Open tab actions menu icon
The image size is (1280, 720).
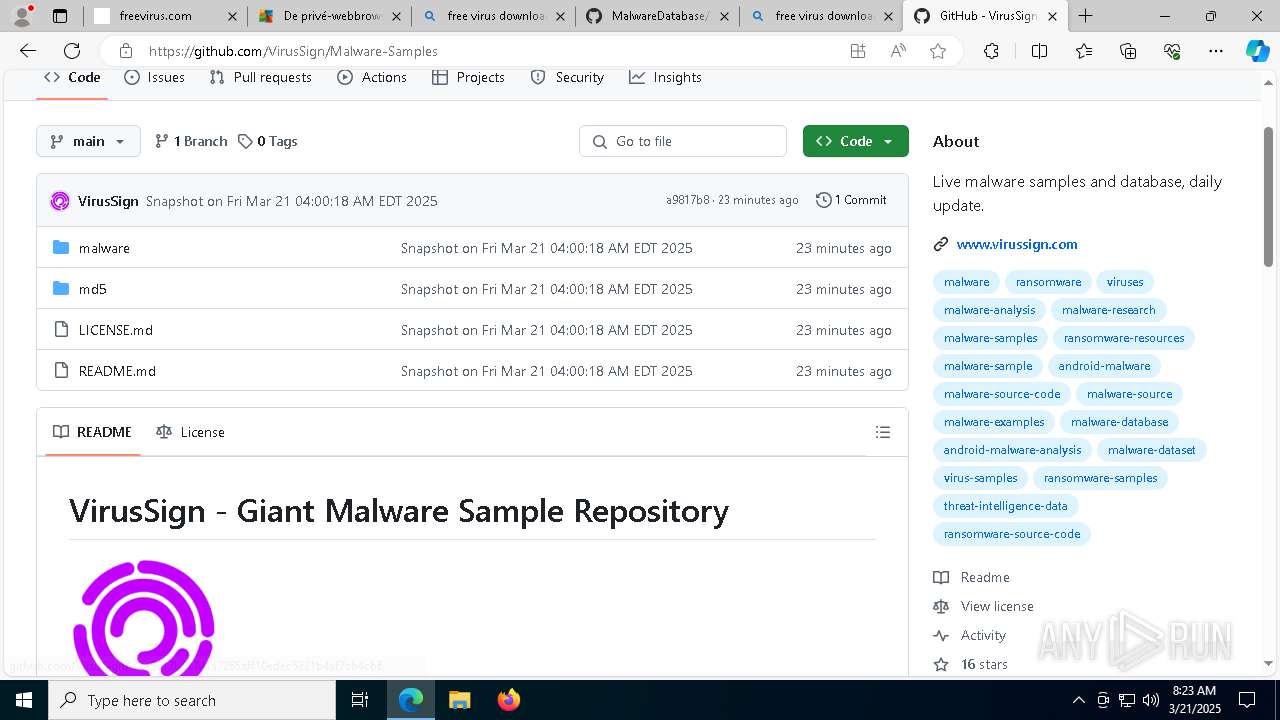[60, 16]
